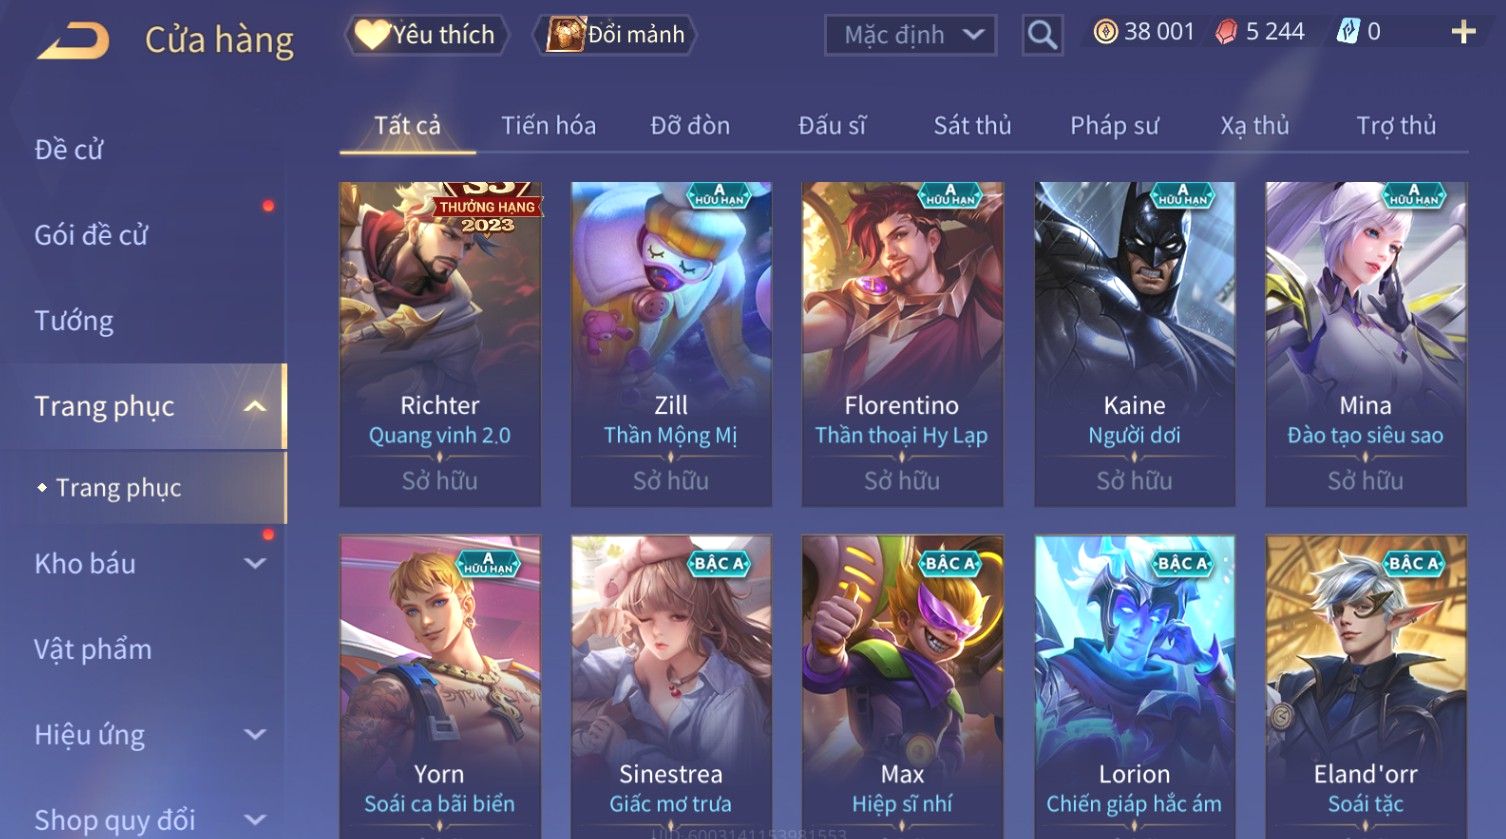The width and height of the screenshot is (1506, 839).
Task: Open the Mặc định sort dropdown
Action: [x=910, y=35]
